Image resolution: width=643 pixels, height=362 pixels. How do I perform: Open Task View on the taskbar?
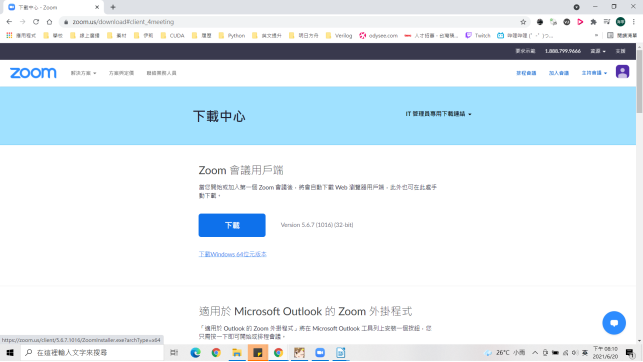(174, 353)
